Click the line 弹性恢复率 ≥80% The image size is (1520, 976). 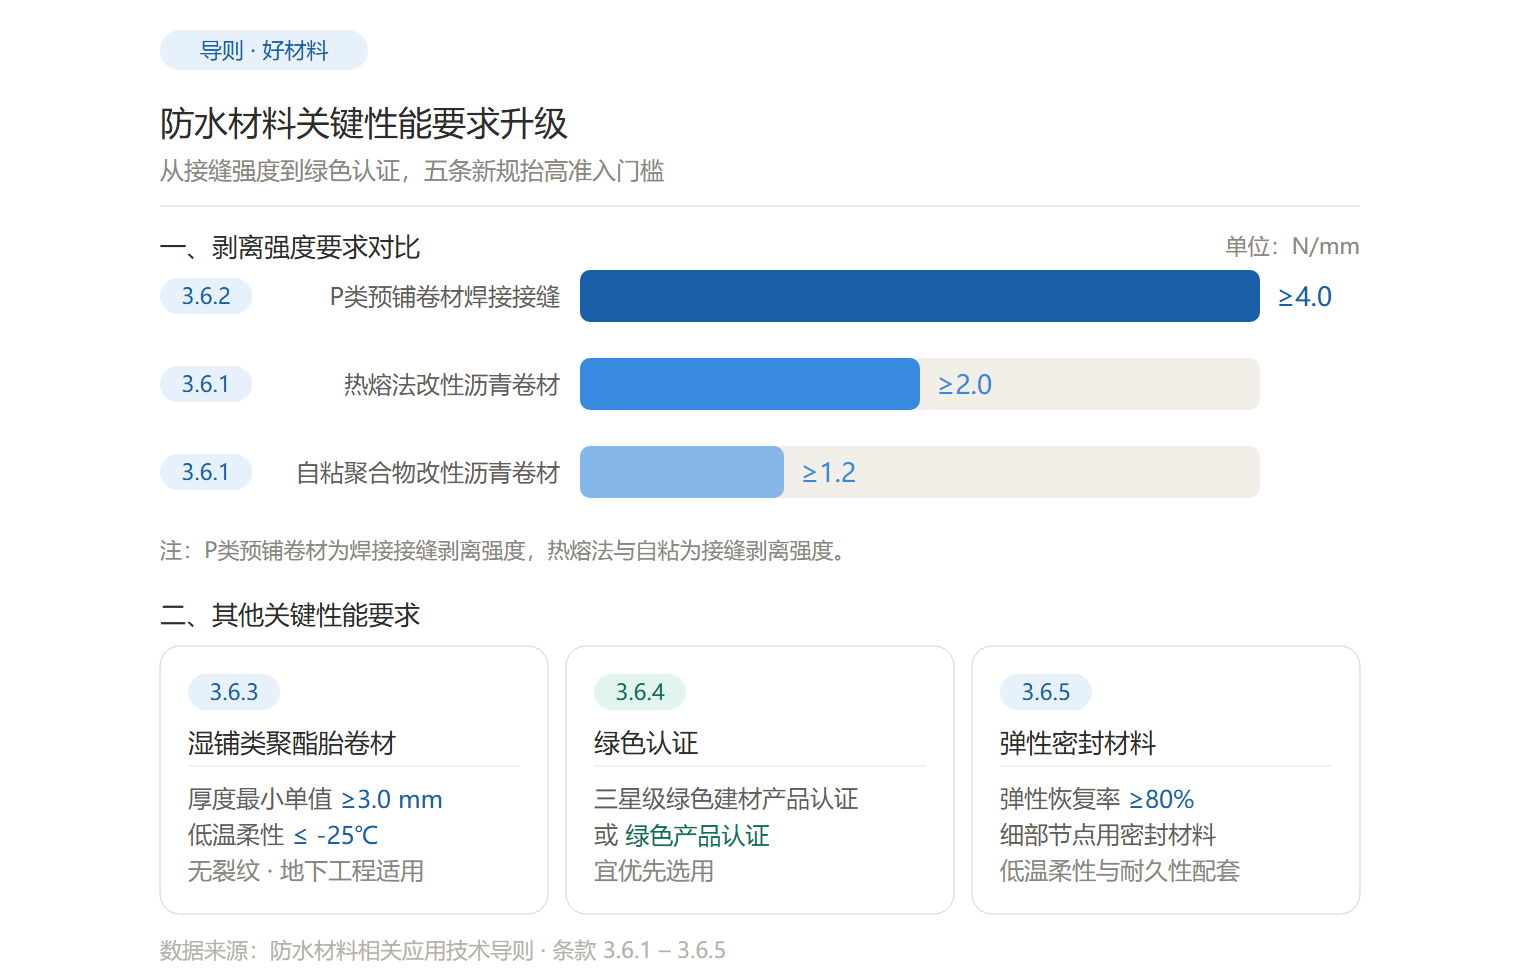point(1097,799)
